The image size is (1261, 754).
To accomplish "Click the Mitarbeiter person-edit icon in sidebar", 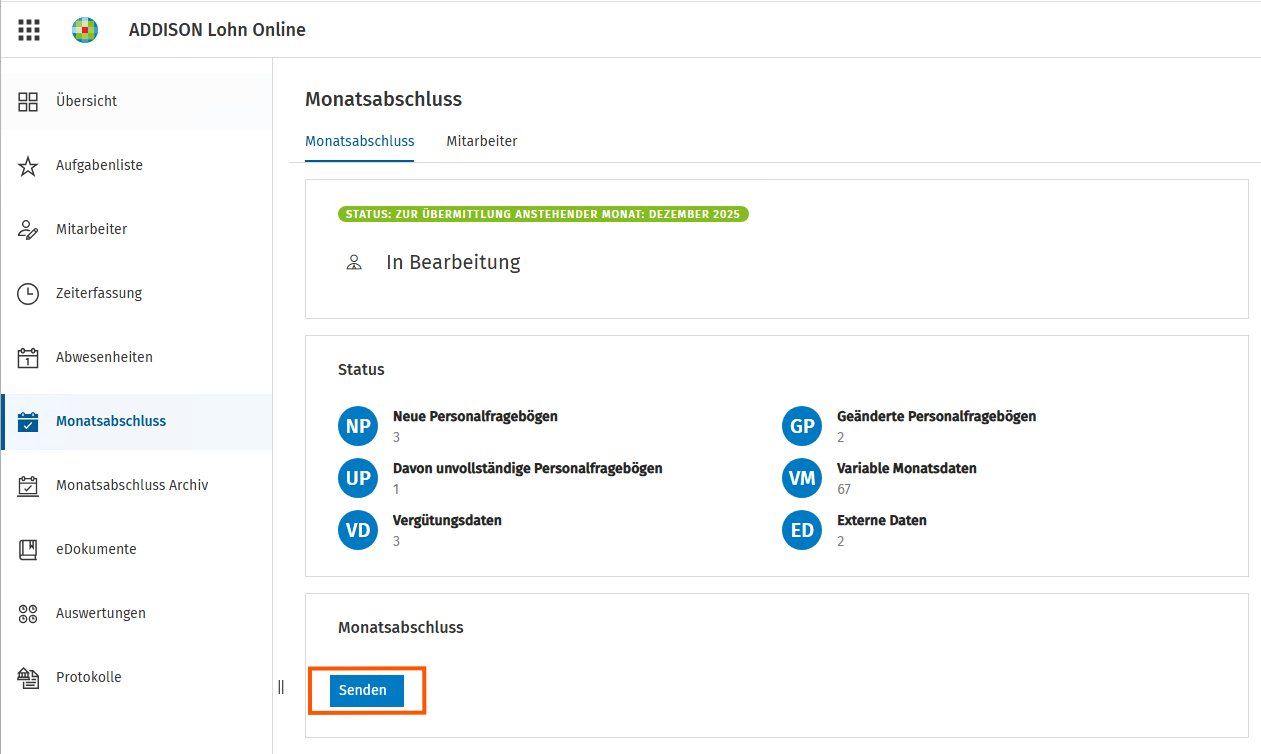I will point(28,229).
